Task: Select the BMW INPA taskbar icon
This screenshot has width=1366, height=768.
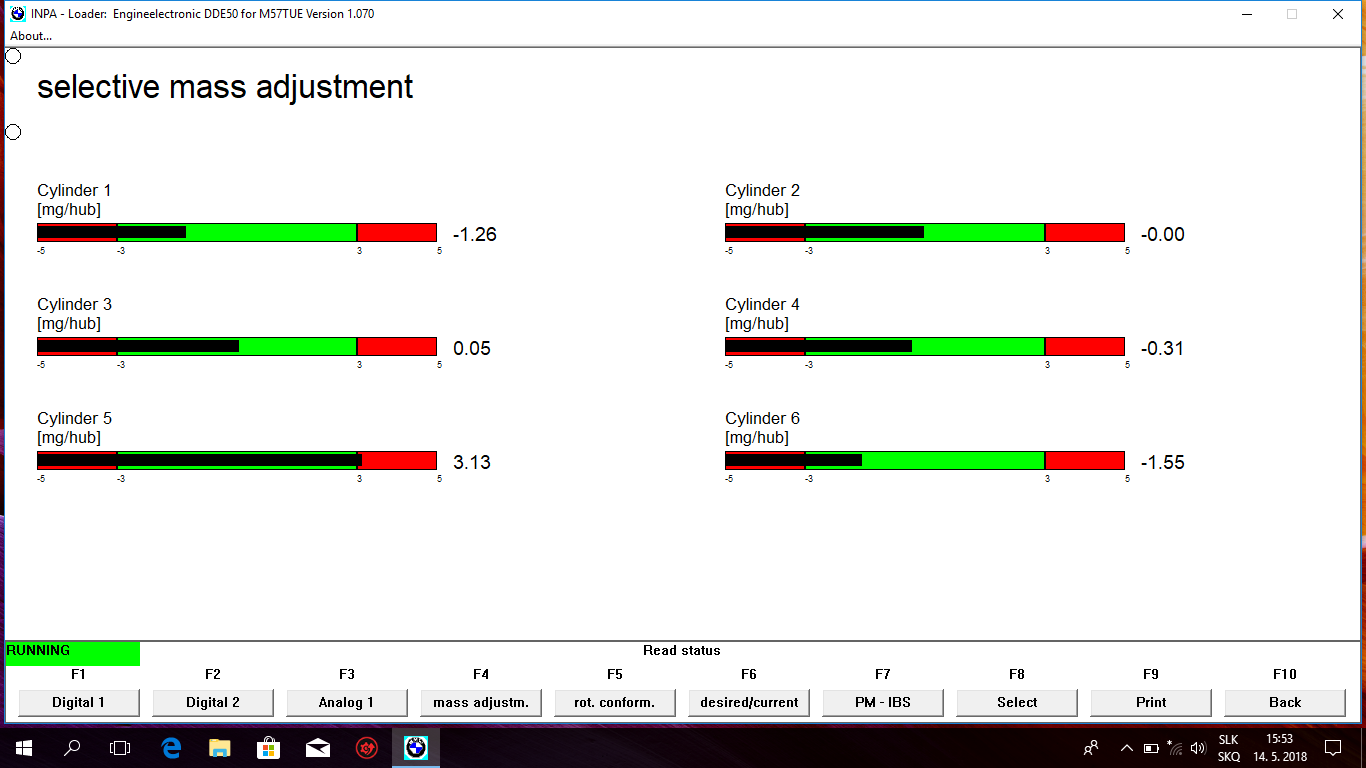Action: pos(415,747)
